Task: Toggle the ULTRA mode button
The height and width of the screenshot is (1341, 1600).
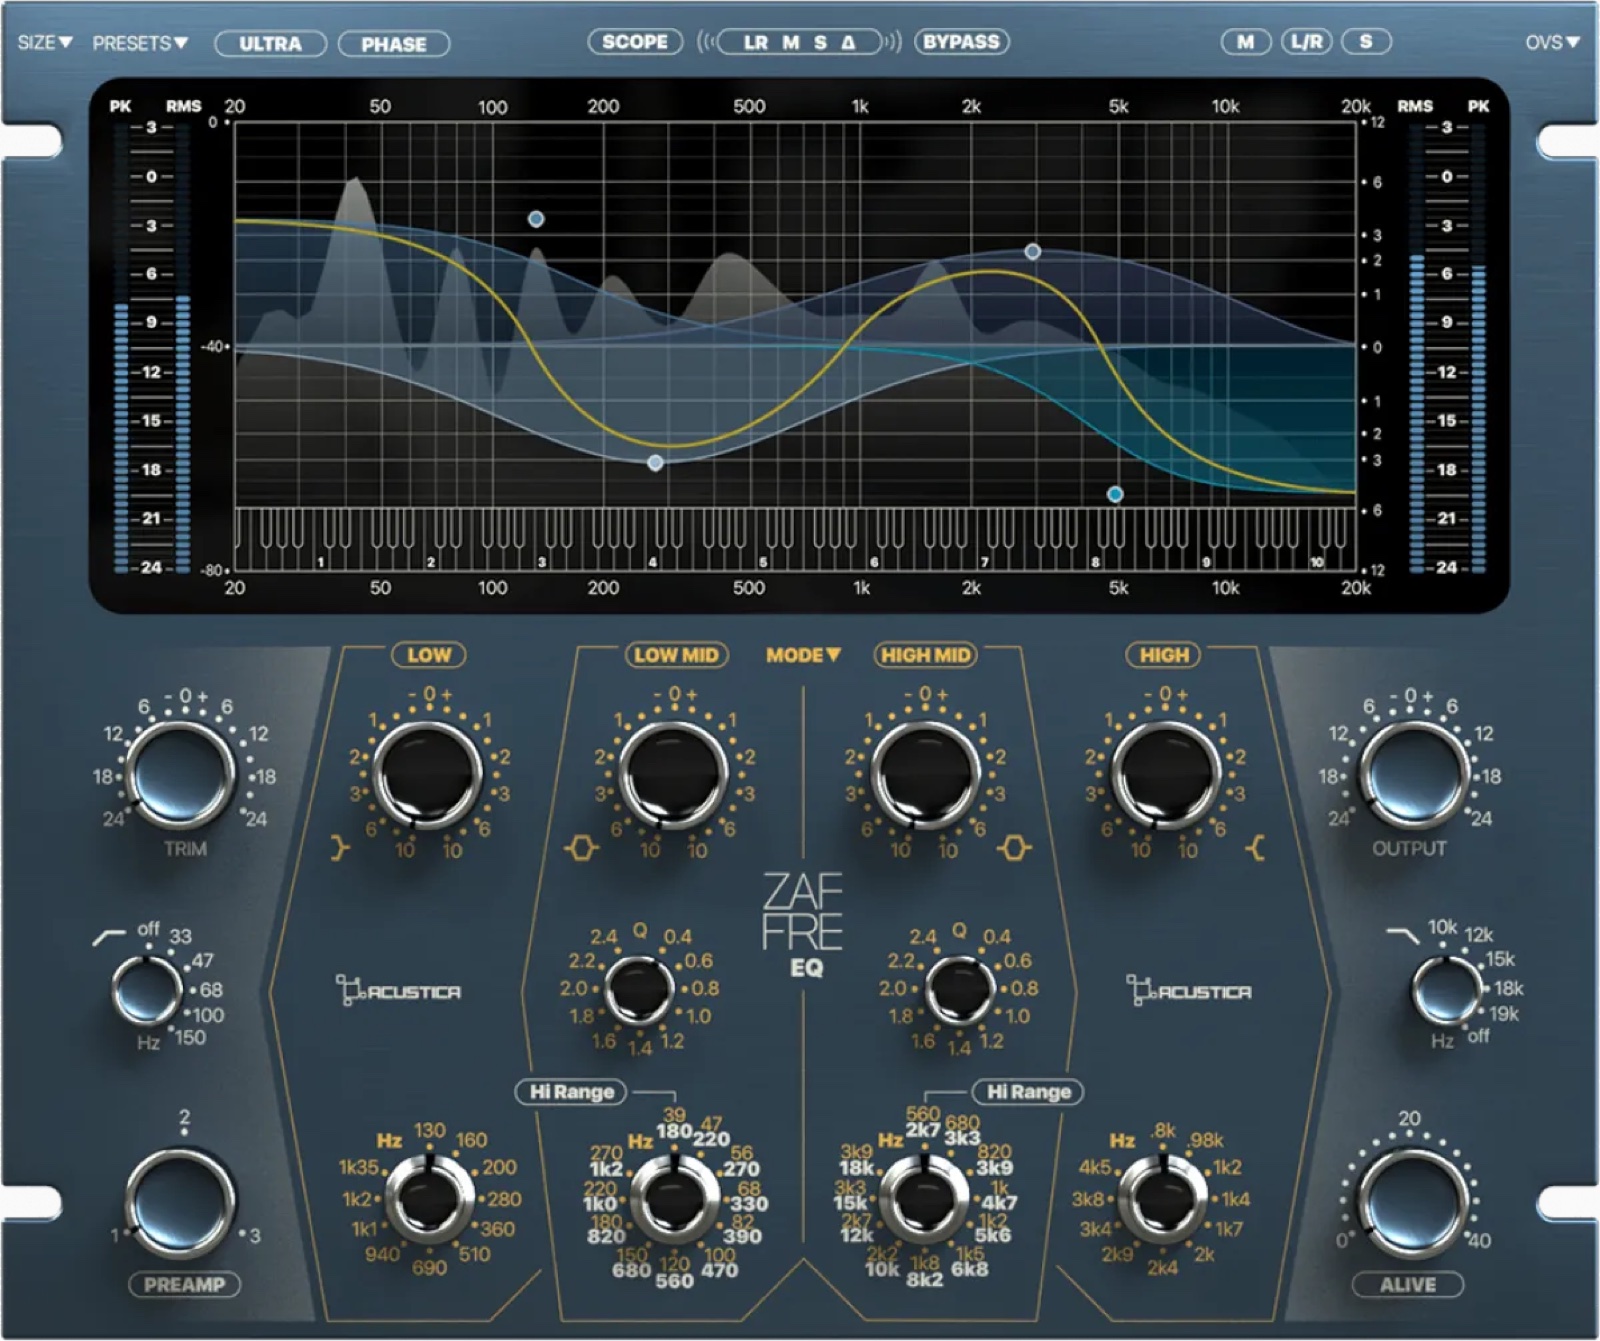Action: click(x=270, y=44)
